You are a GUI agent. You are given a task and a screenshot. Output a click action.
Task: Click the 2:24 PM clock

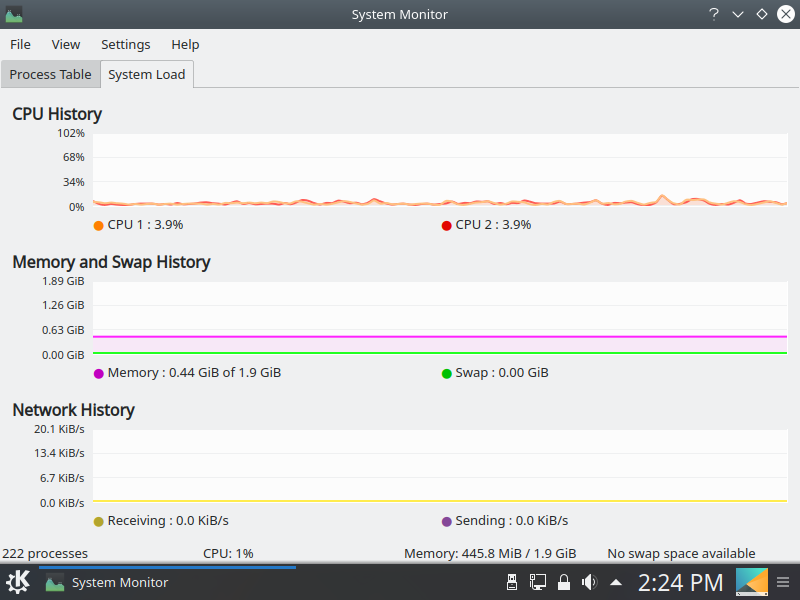coord(680,582)
